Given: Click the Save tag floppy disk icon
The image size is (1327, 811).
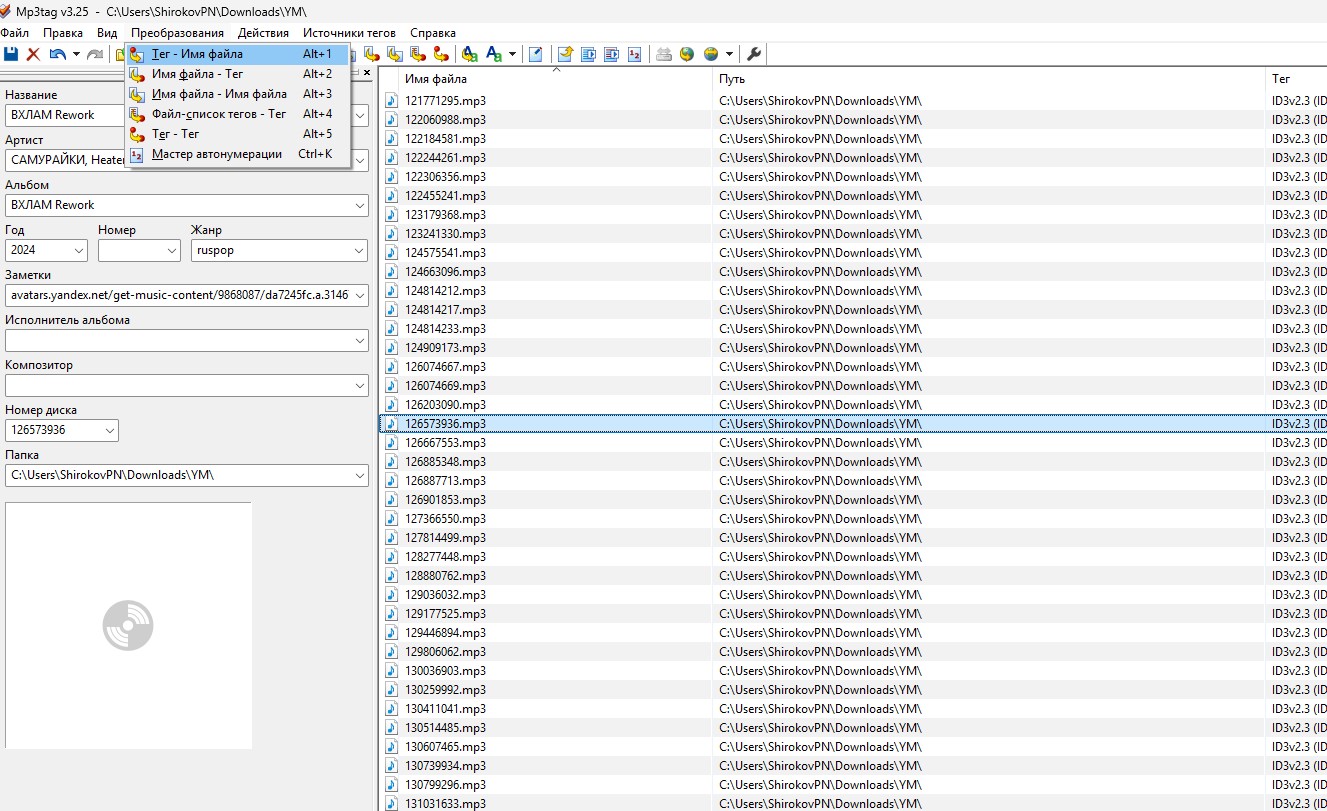Looking at the screenshot, I should pos(11,54).
